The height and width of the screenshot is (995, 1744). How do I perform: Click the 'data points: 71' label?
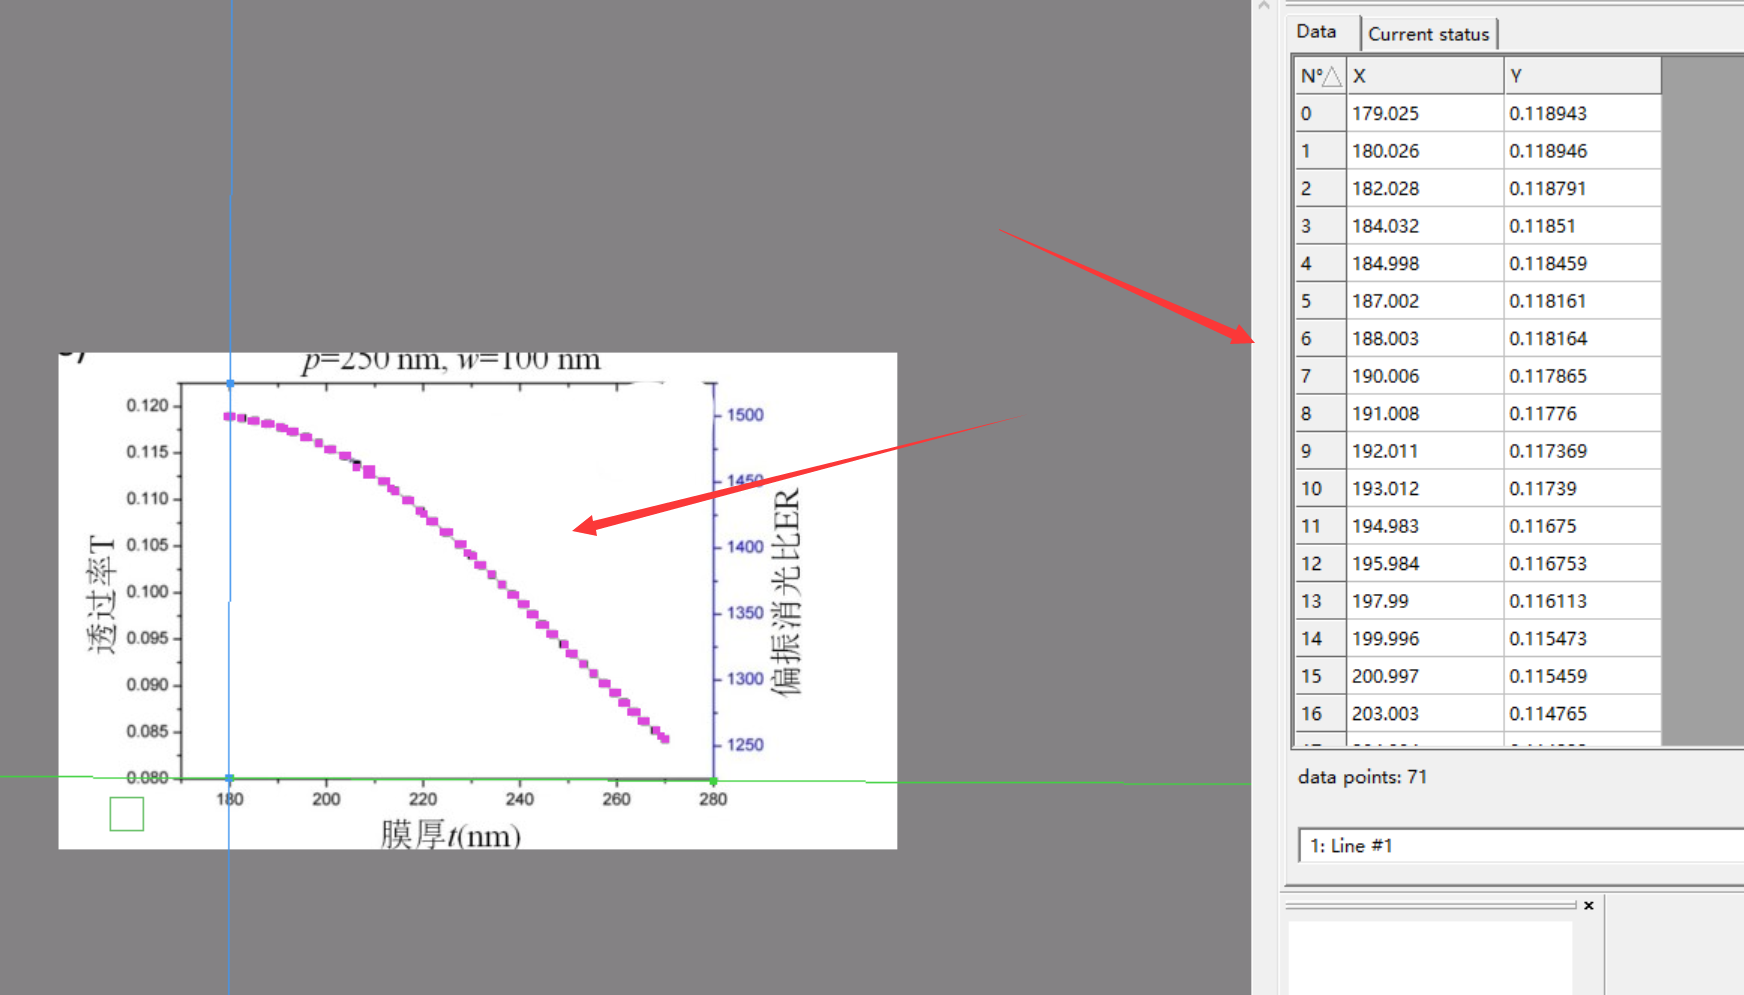[1362, 776]
